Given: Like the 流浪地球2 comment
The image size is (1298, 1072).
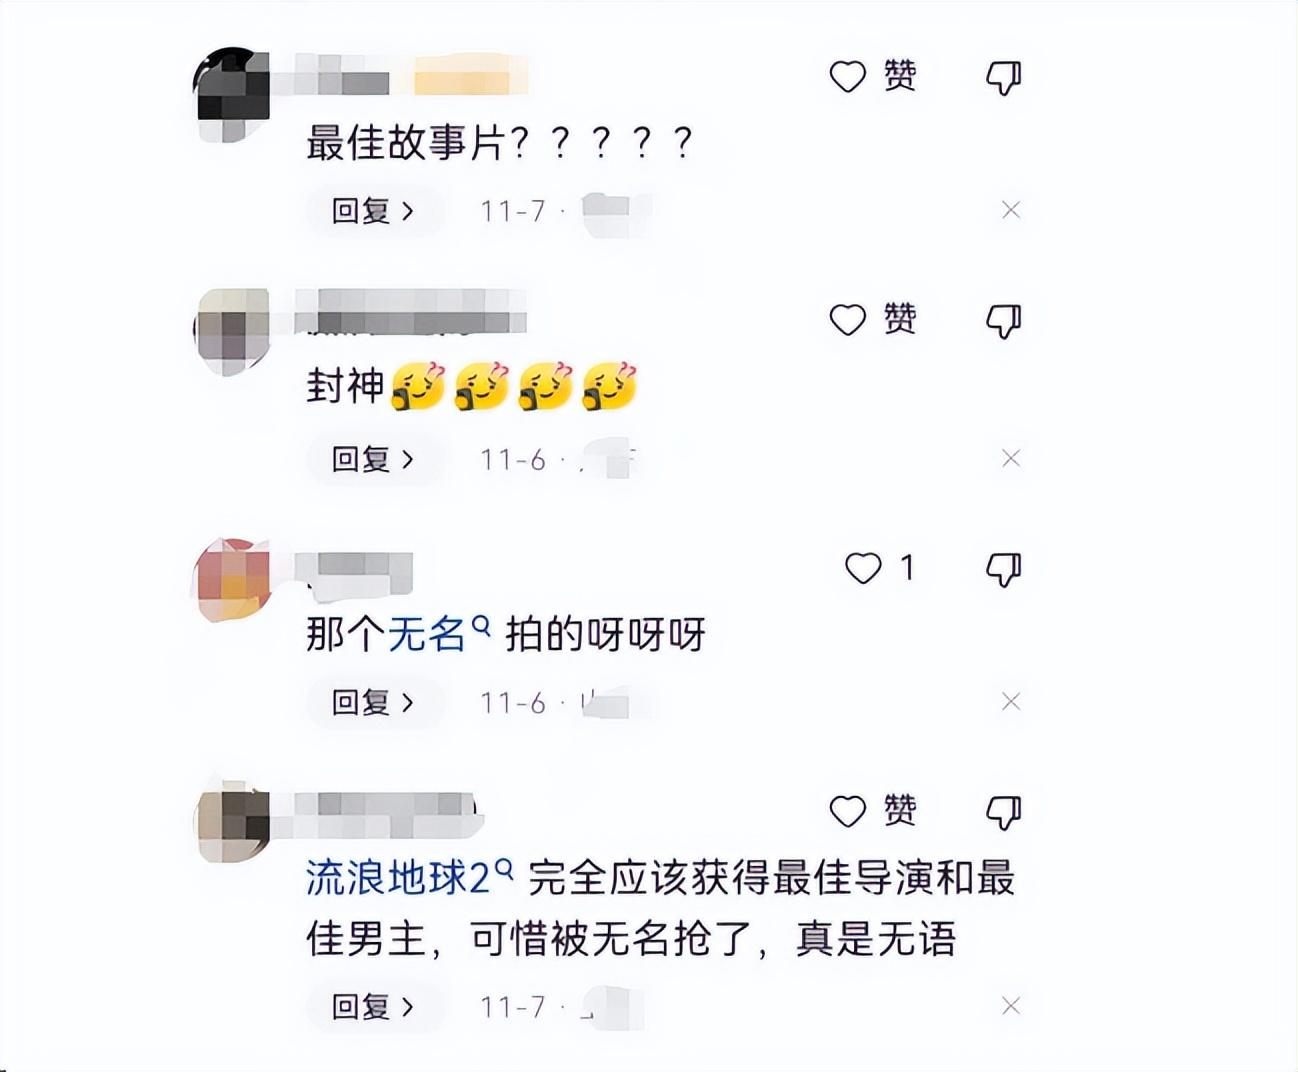Looking at the screenshot, I should (848, 811).
